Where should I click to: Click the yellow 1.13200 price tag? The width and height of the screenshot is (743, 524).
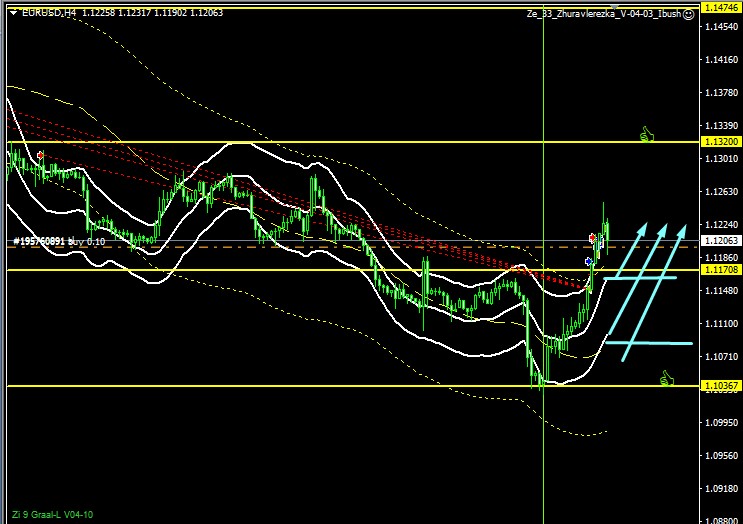[x=721, y=142]
